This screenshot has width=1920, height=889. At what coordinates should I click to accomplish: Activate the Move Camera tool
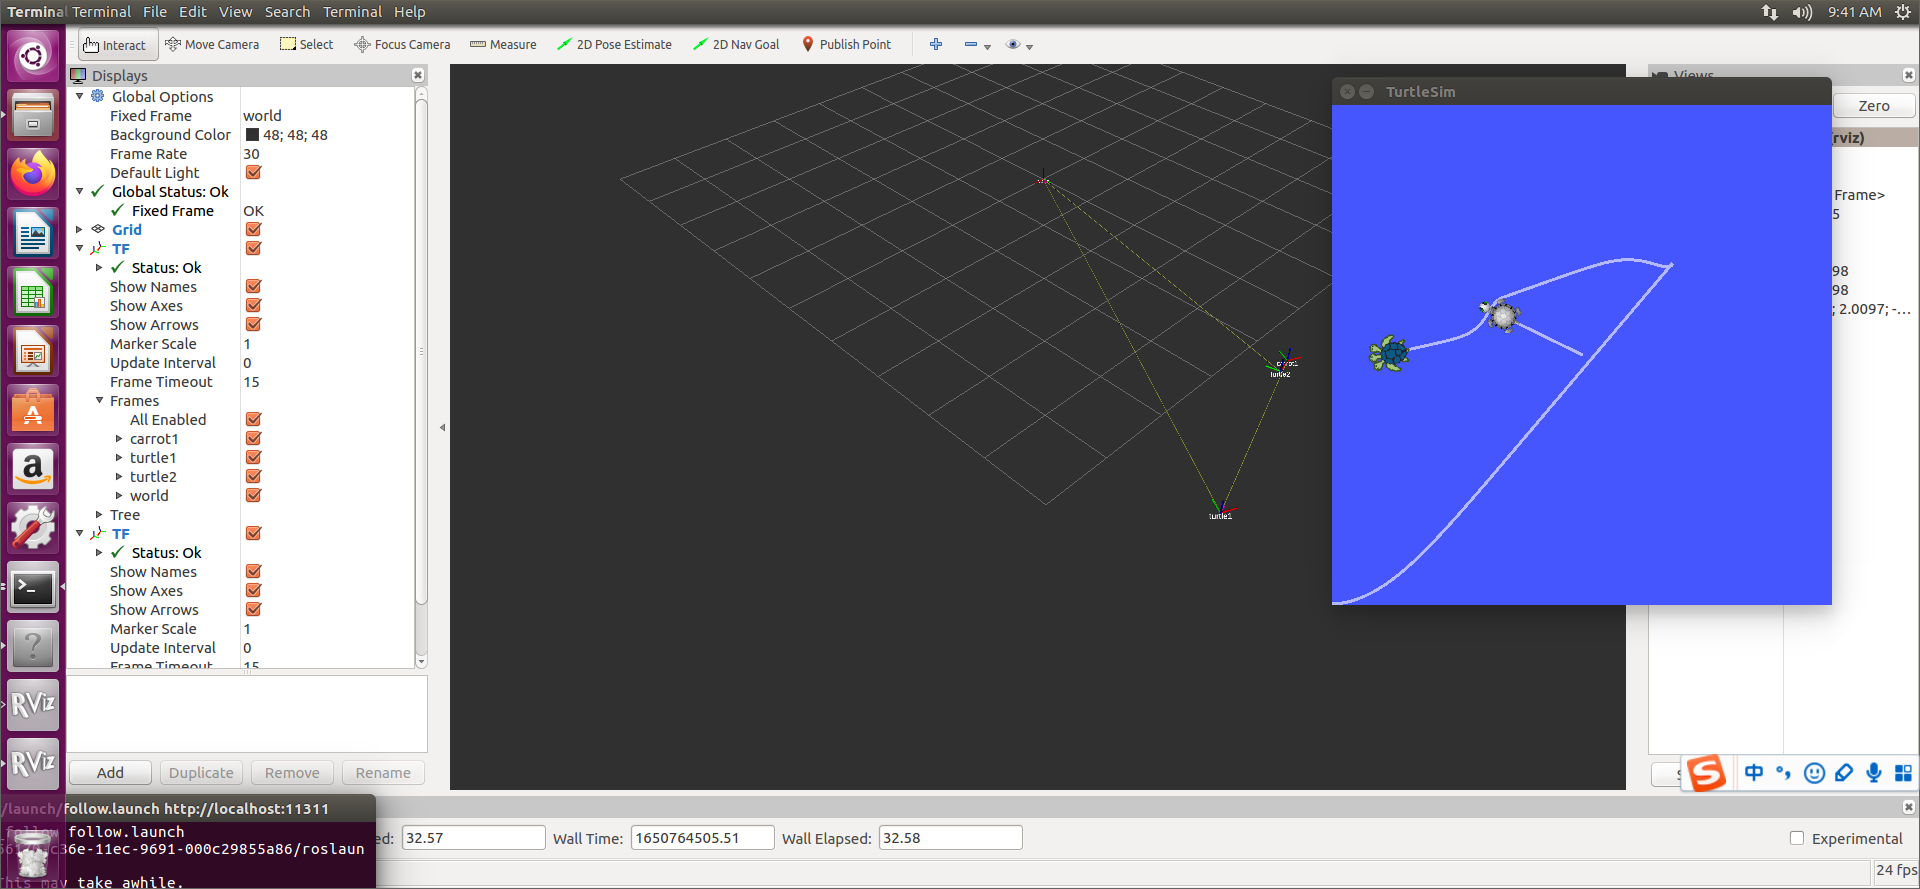click(x=212, y=45)
